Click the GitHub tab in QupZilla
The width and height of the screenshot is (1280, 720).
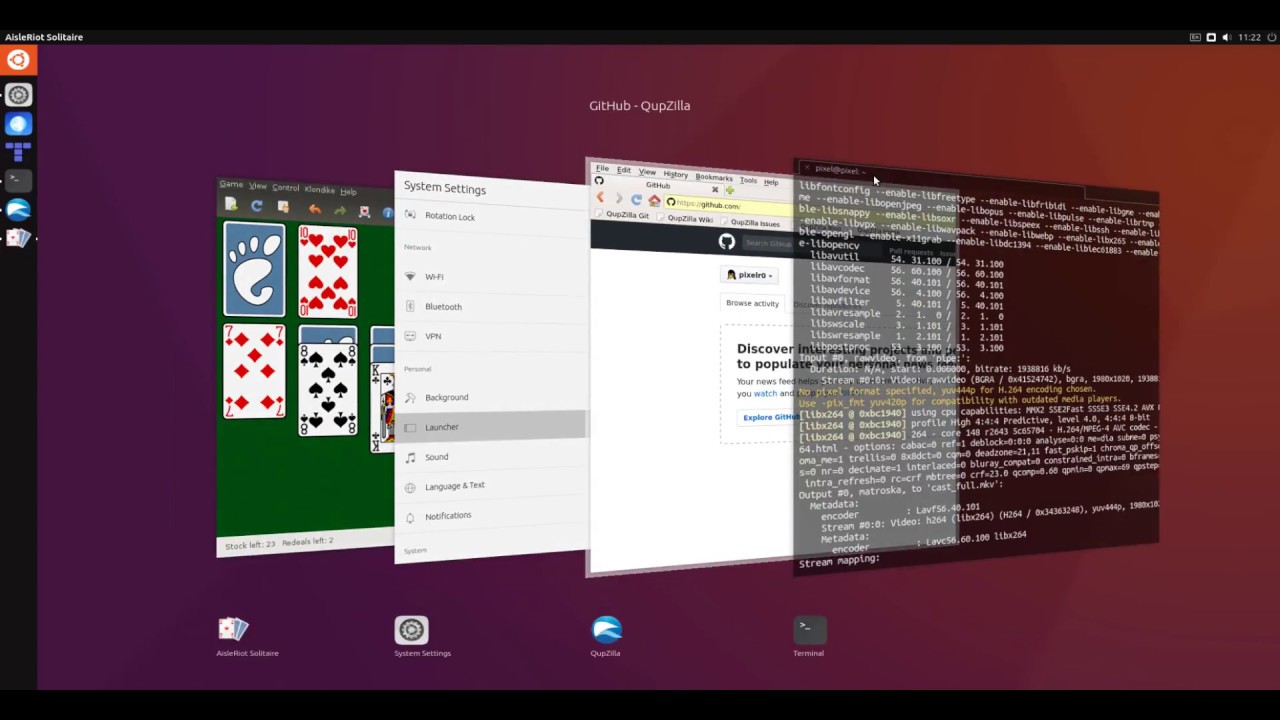point(658,185)
